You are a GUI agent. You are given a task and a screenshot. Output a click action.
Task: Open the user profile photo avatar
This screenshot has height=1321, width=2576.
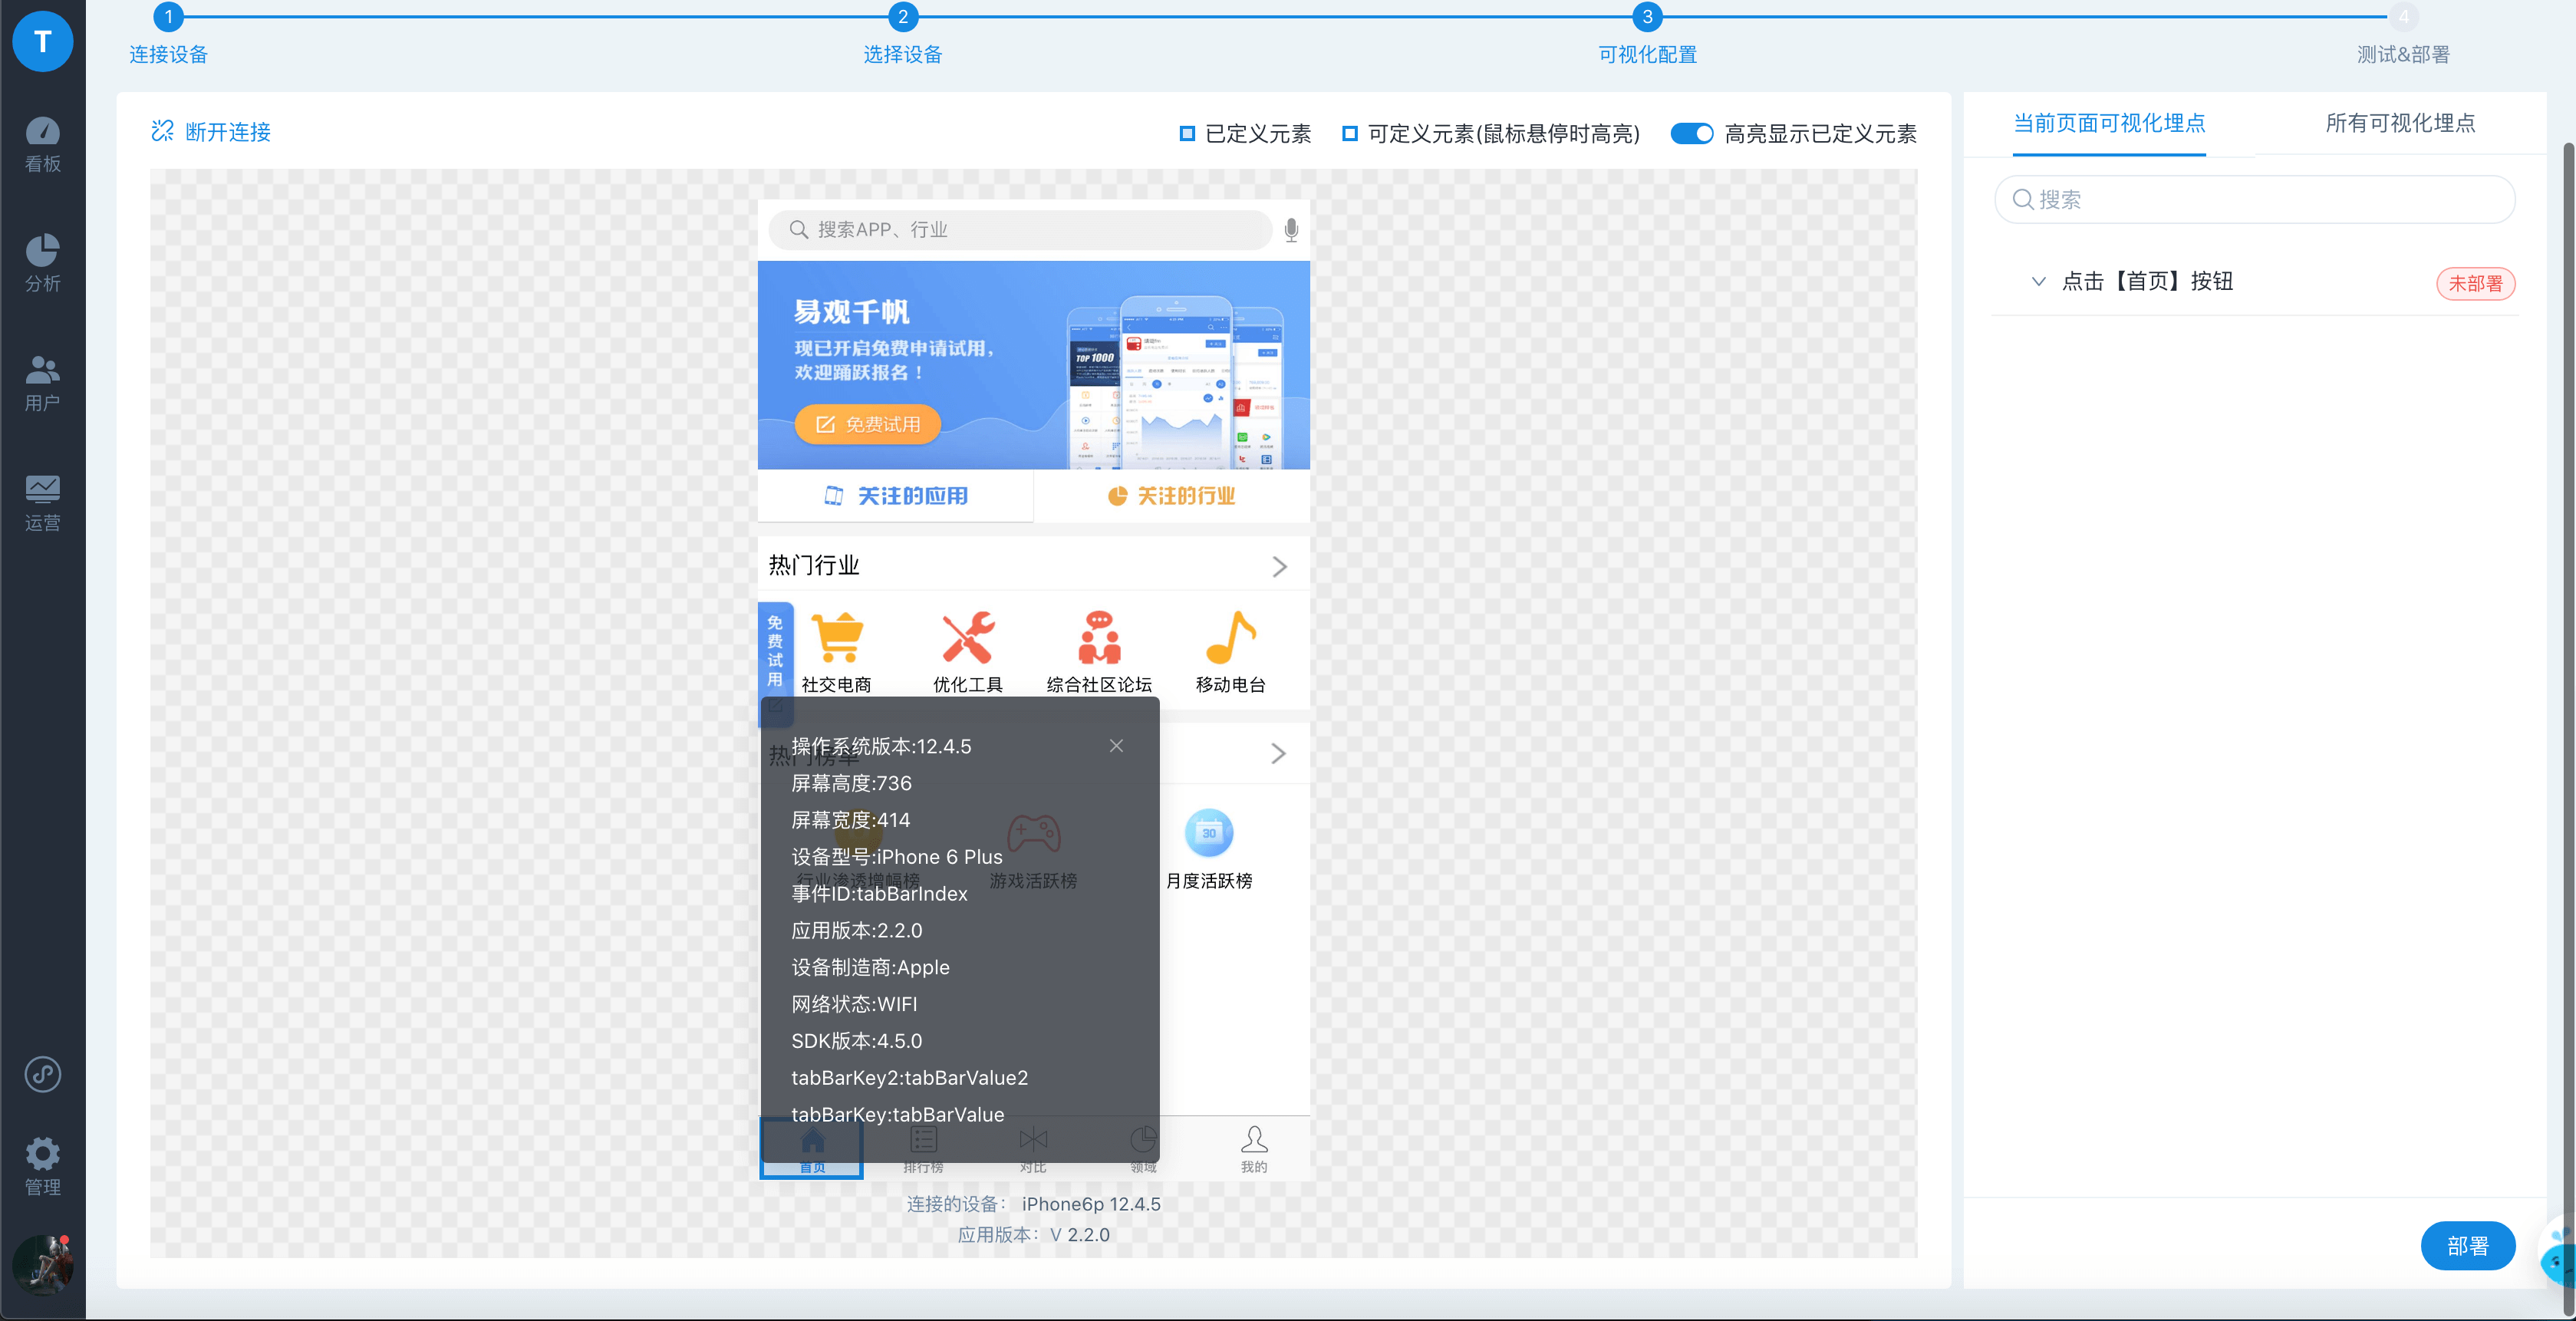[x=42, y=1264]
